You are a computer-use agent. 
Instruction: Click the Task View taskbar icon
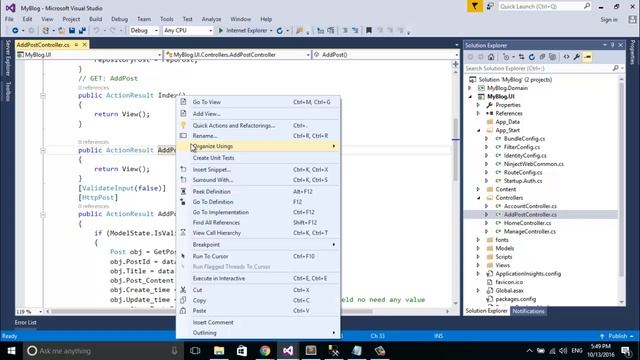[195, 351]
